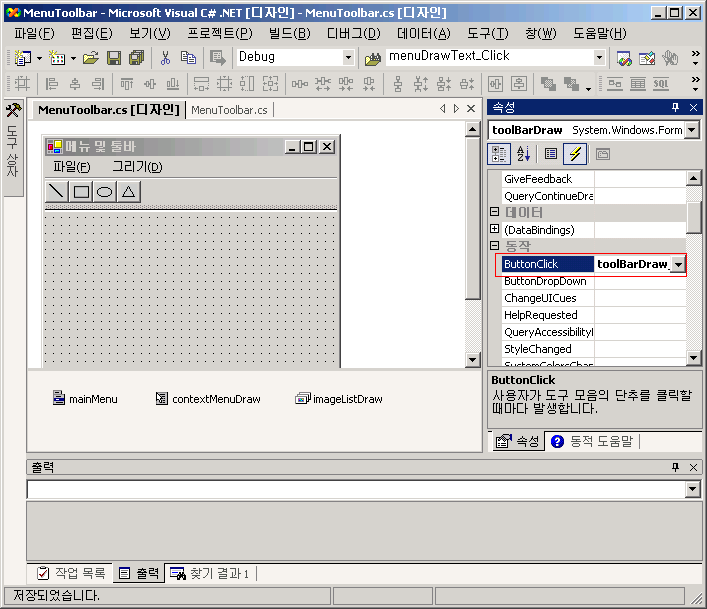The image size is (707, 609).
Task: Open the 디버그(D) menu
Action: coord(354,33)
